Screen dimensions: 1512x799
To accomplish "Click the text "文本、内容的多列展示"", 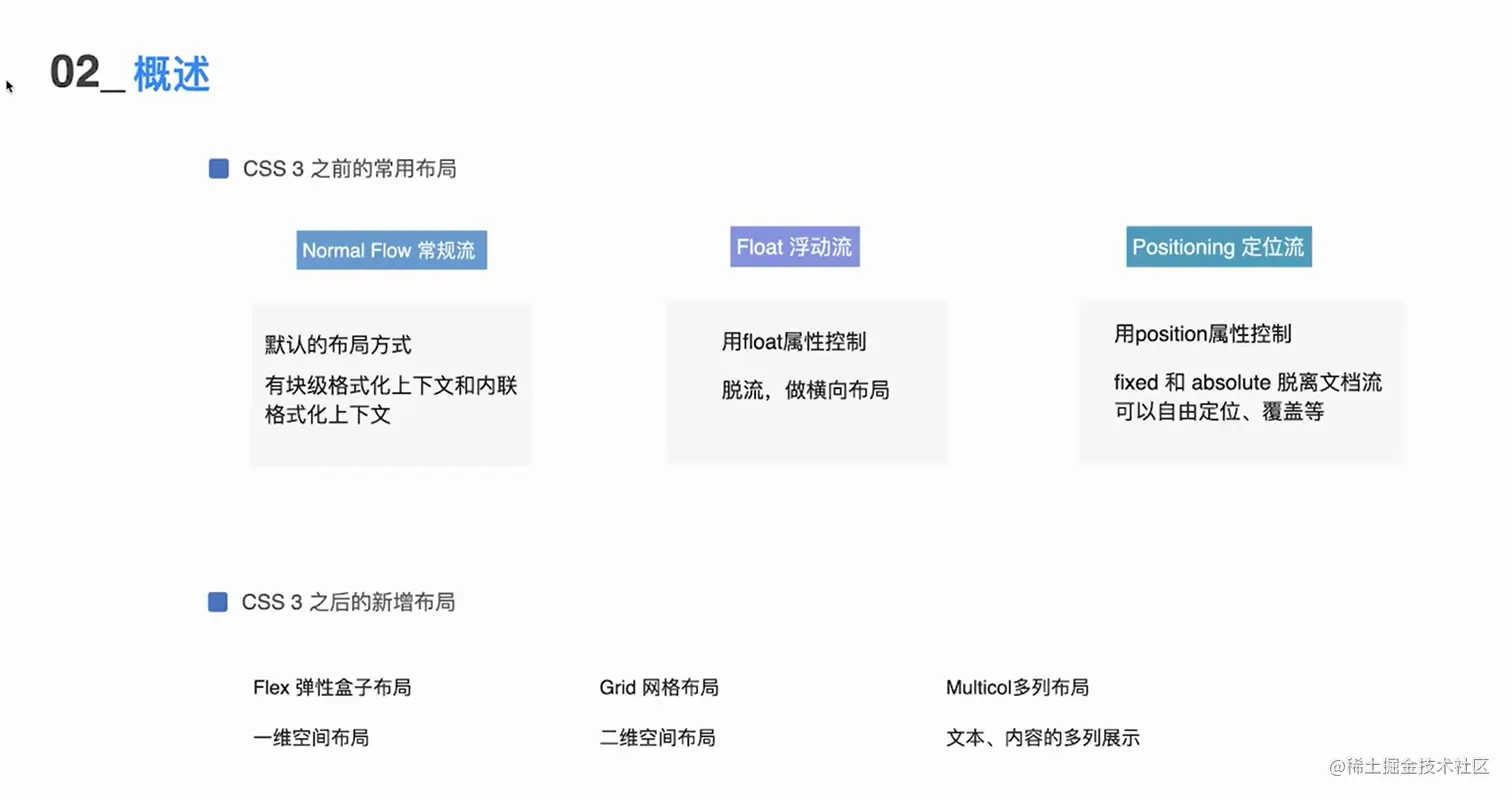I will (1043, 739).
